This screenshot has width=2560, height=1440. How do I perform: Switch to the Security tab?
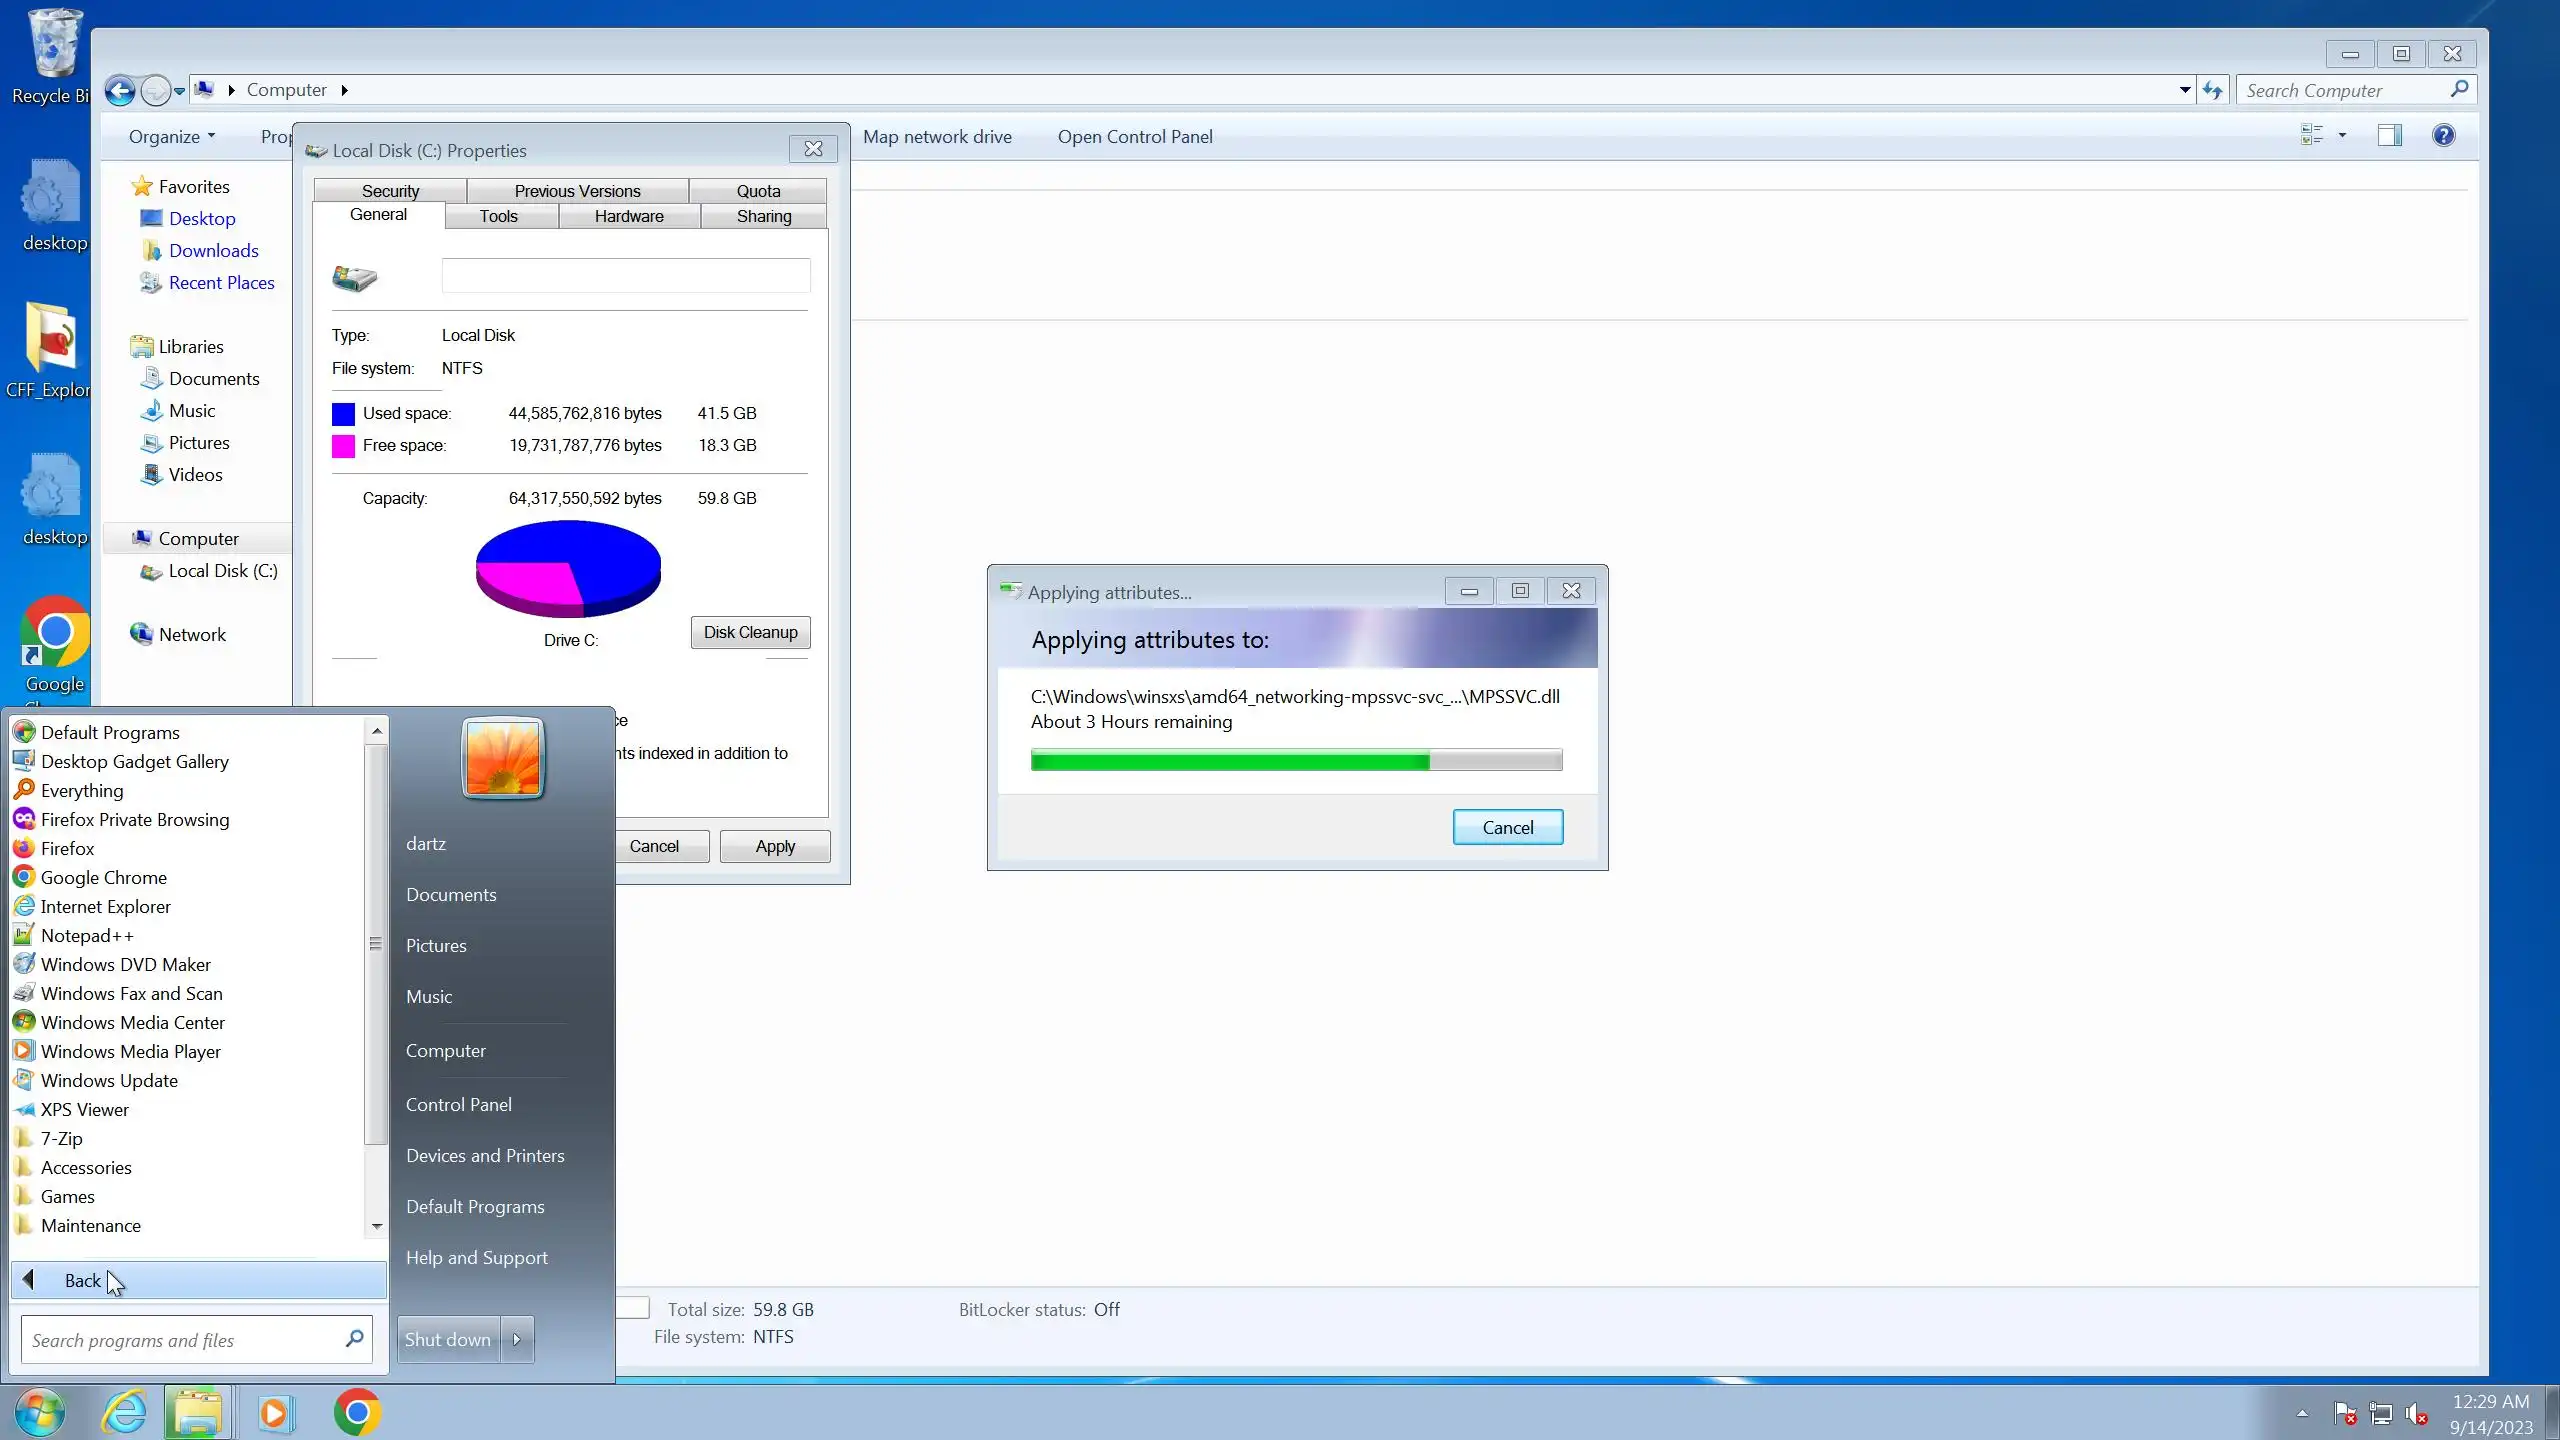click(390, 191)
